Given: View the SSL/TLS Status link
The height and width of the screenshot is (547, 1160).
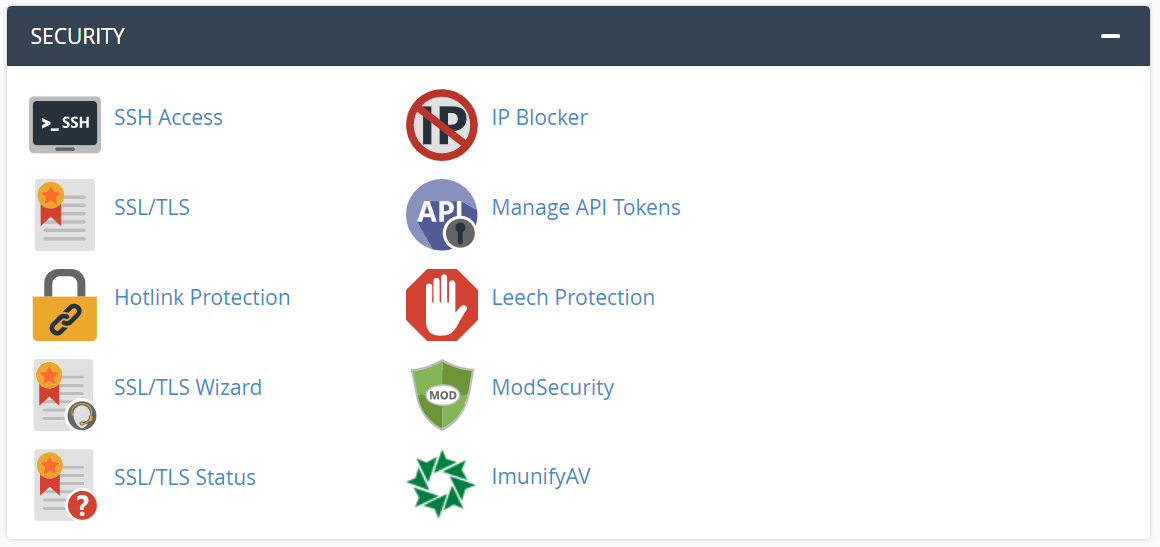Looking at the screenshot, I should [x=185, y=478].
